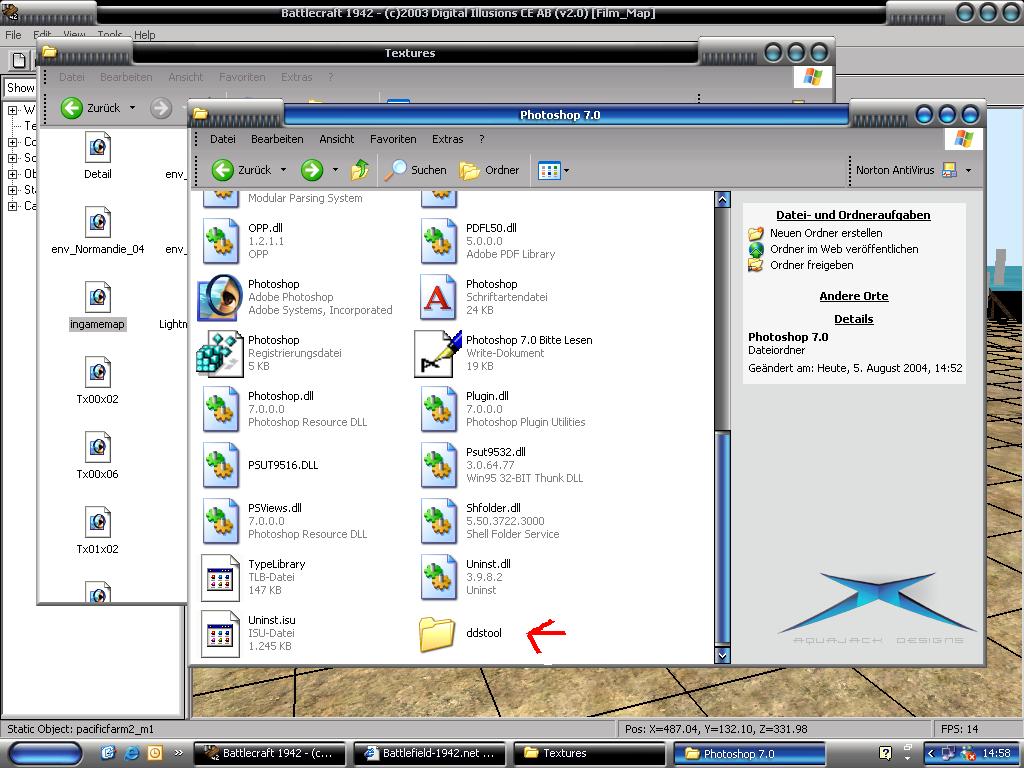Click the scrollbar up arrow in file list
The height and width of the screenshot is (768, 1024).
point(722,200)
